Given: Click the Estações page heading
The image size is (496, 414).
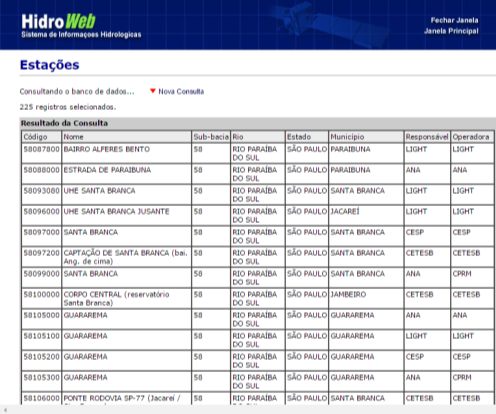Looking at the screenshot, I should (50, 65).
